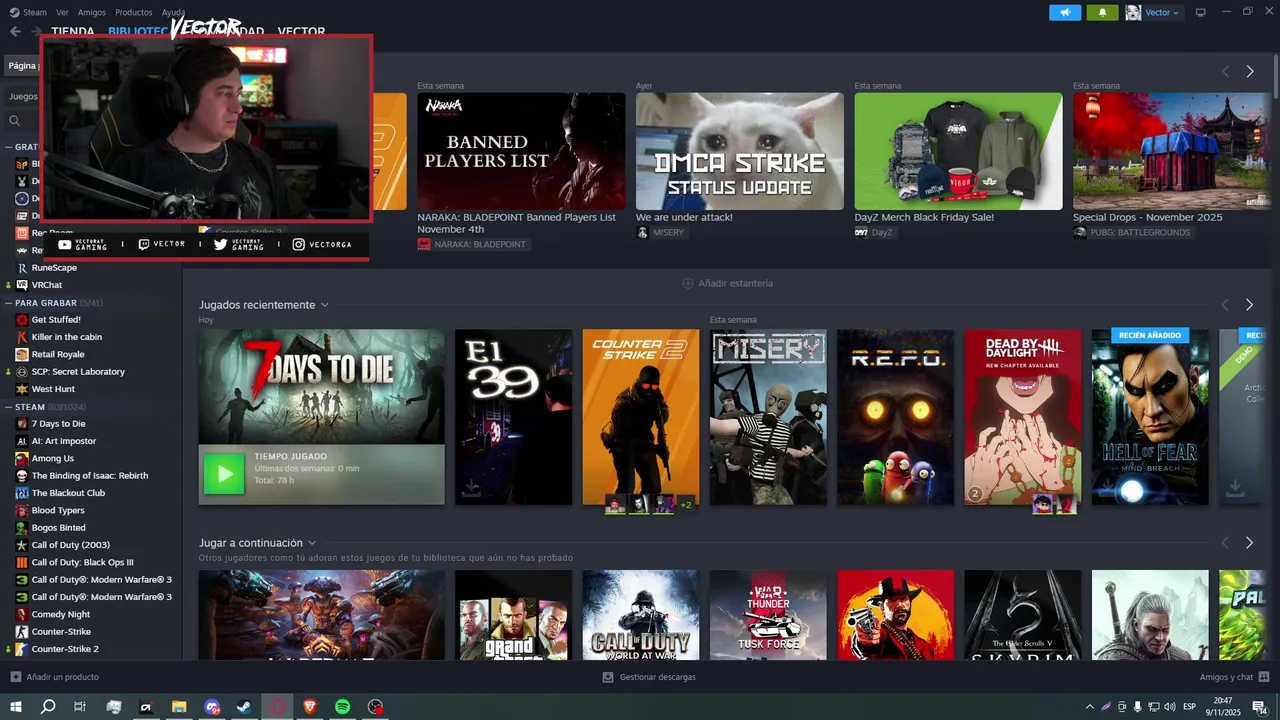Viewport: 1280px width, 720px height.
Task: Click the plus icon beside Añadir un producto
Action: click(15, 677)
